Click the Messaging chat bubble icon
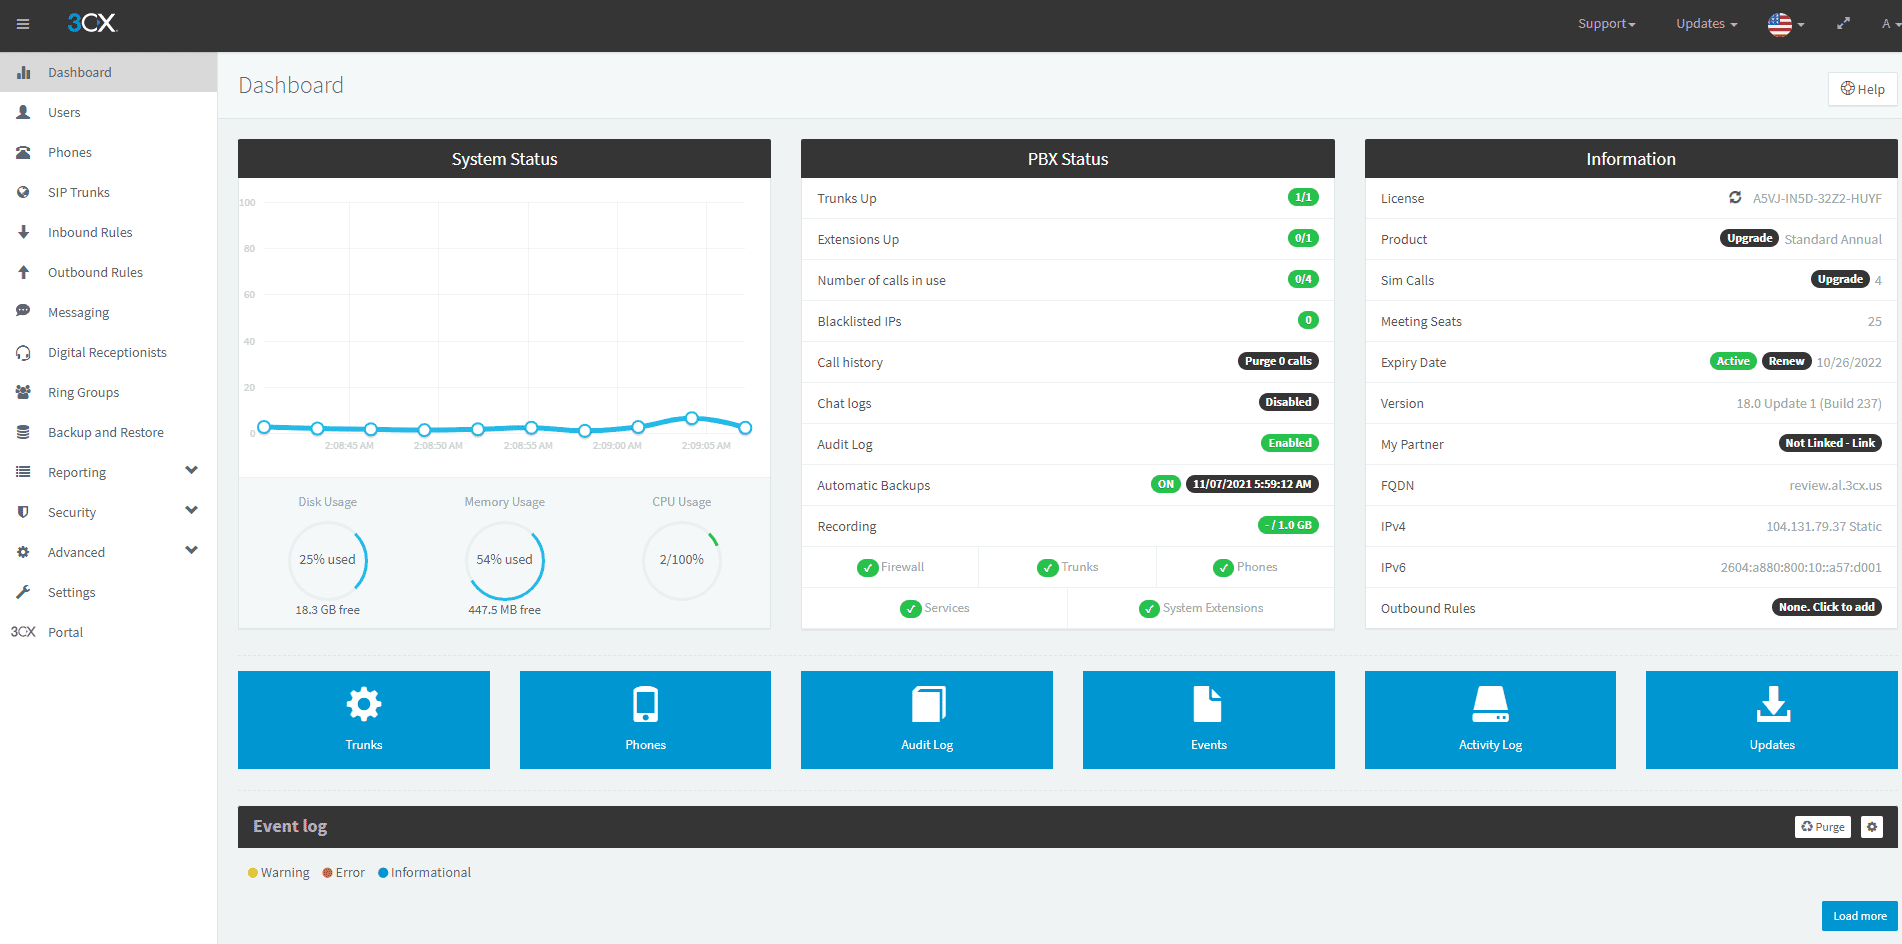 tap(23, 312)
